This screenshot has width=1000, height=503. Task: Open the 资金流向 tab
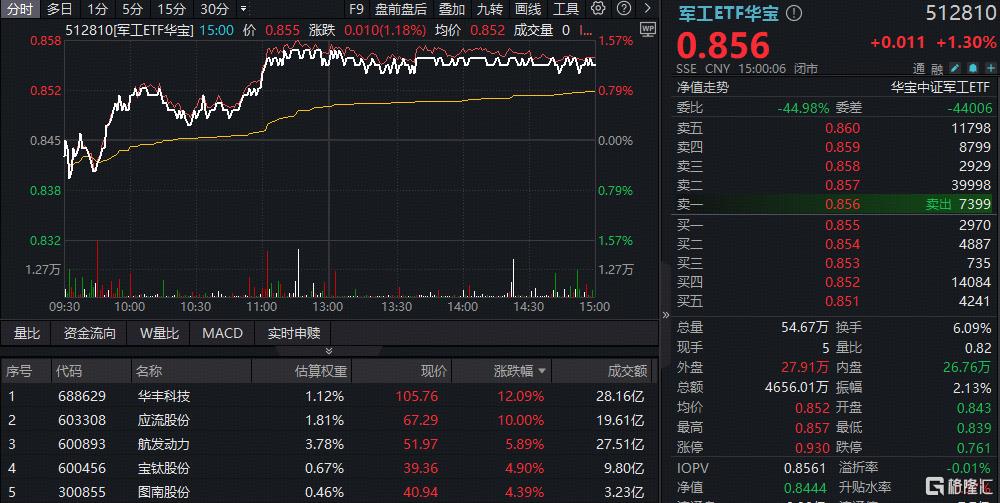[90, 333]
